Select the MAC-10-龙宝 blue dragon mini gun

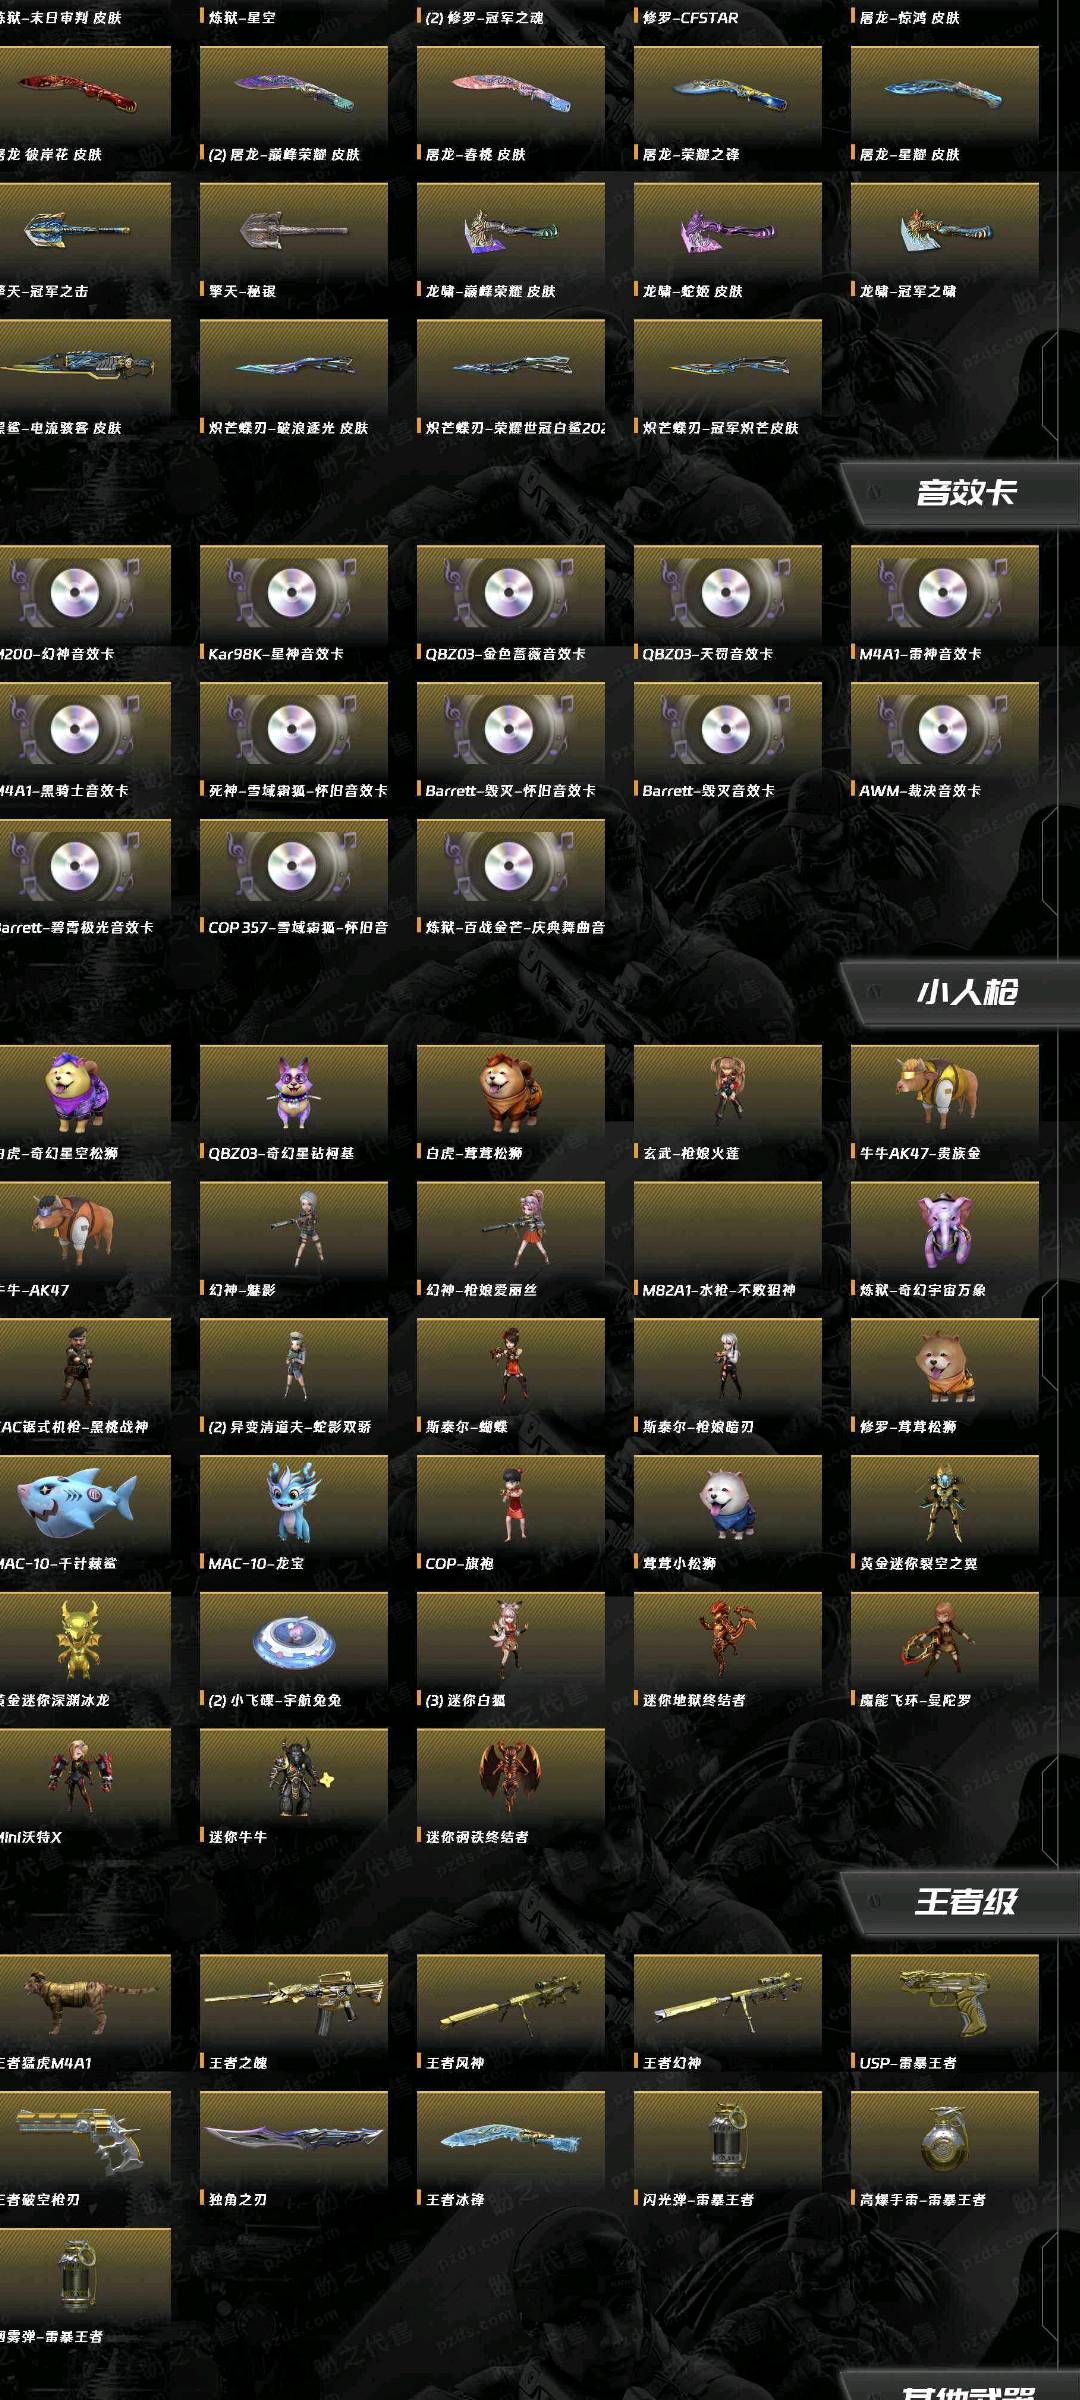point(293,1504)
